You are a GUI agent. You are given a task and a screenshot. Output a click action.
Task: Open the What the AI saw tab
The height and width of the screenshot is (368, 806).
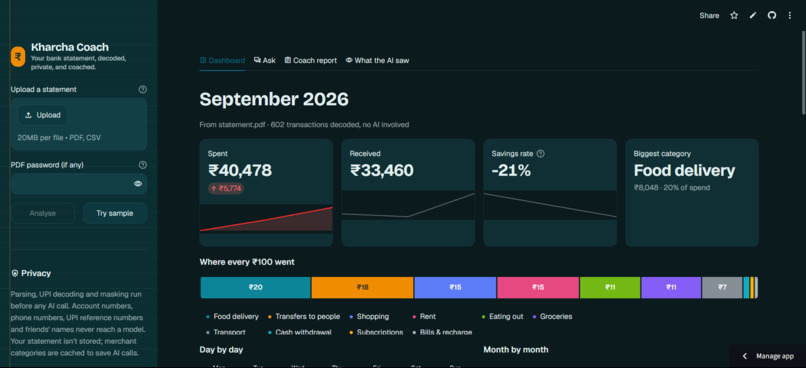[x=377, y=61]
